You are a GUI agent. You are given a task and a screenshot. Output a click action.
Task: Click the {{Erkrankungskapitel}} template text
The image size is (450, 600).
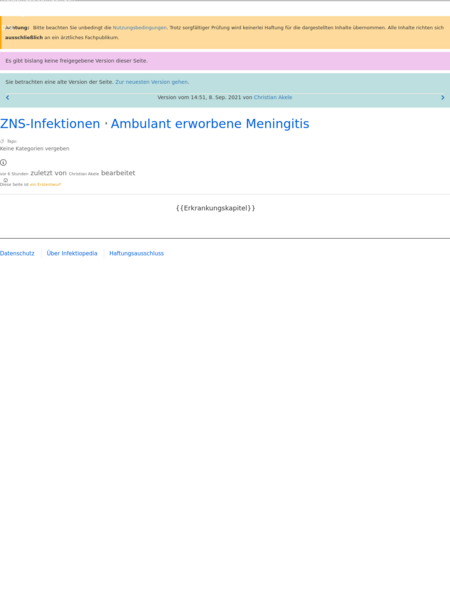click(x=215, y=208)
